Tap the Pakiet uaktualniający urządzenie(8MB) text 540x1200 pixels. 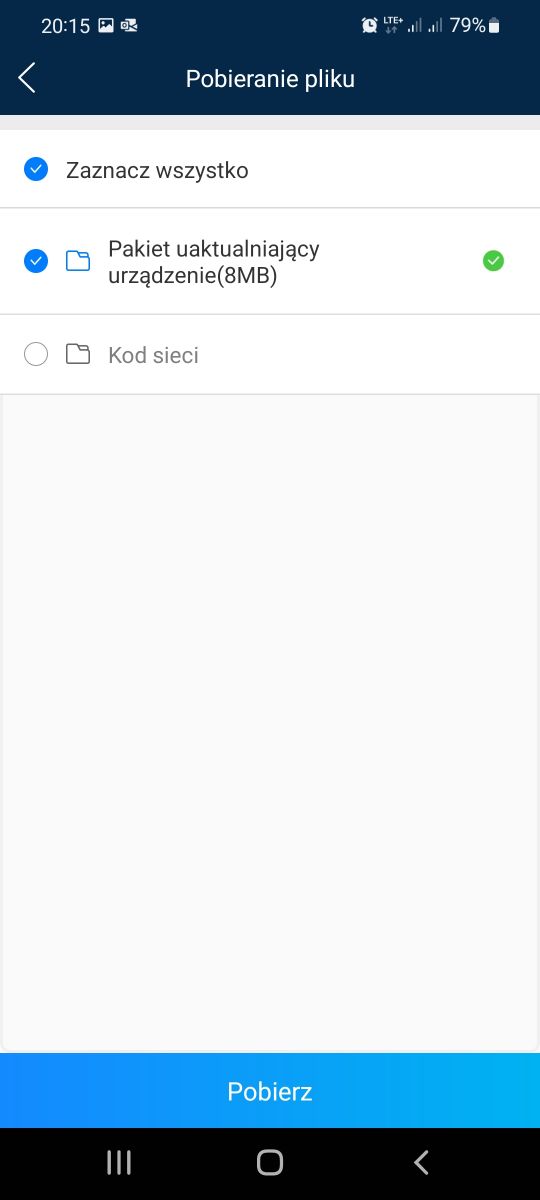click(x=214, y=262)
